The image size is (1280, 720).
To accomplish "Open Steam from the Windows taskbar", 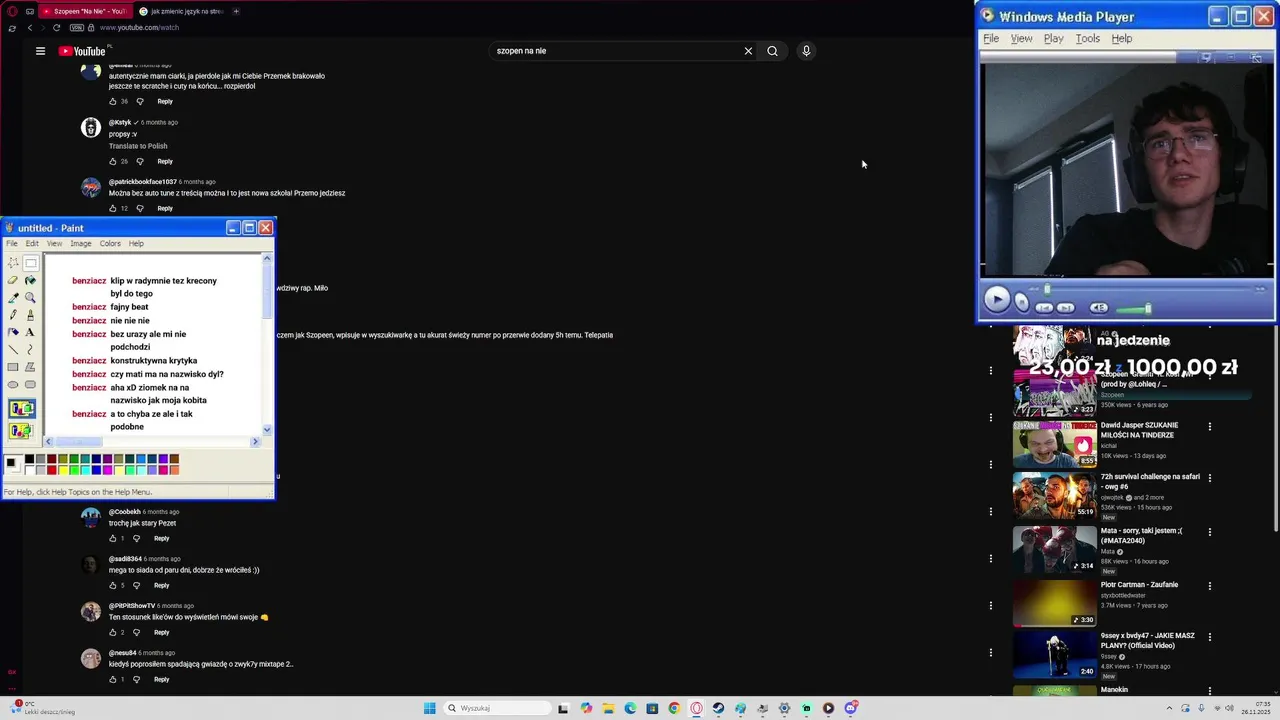I will point(718,708).
